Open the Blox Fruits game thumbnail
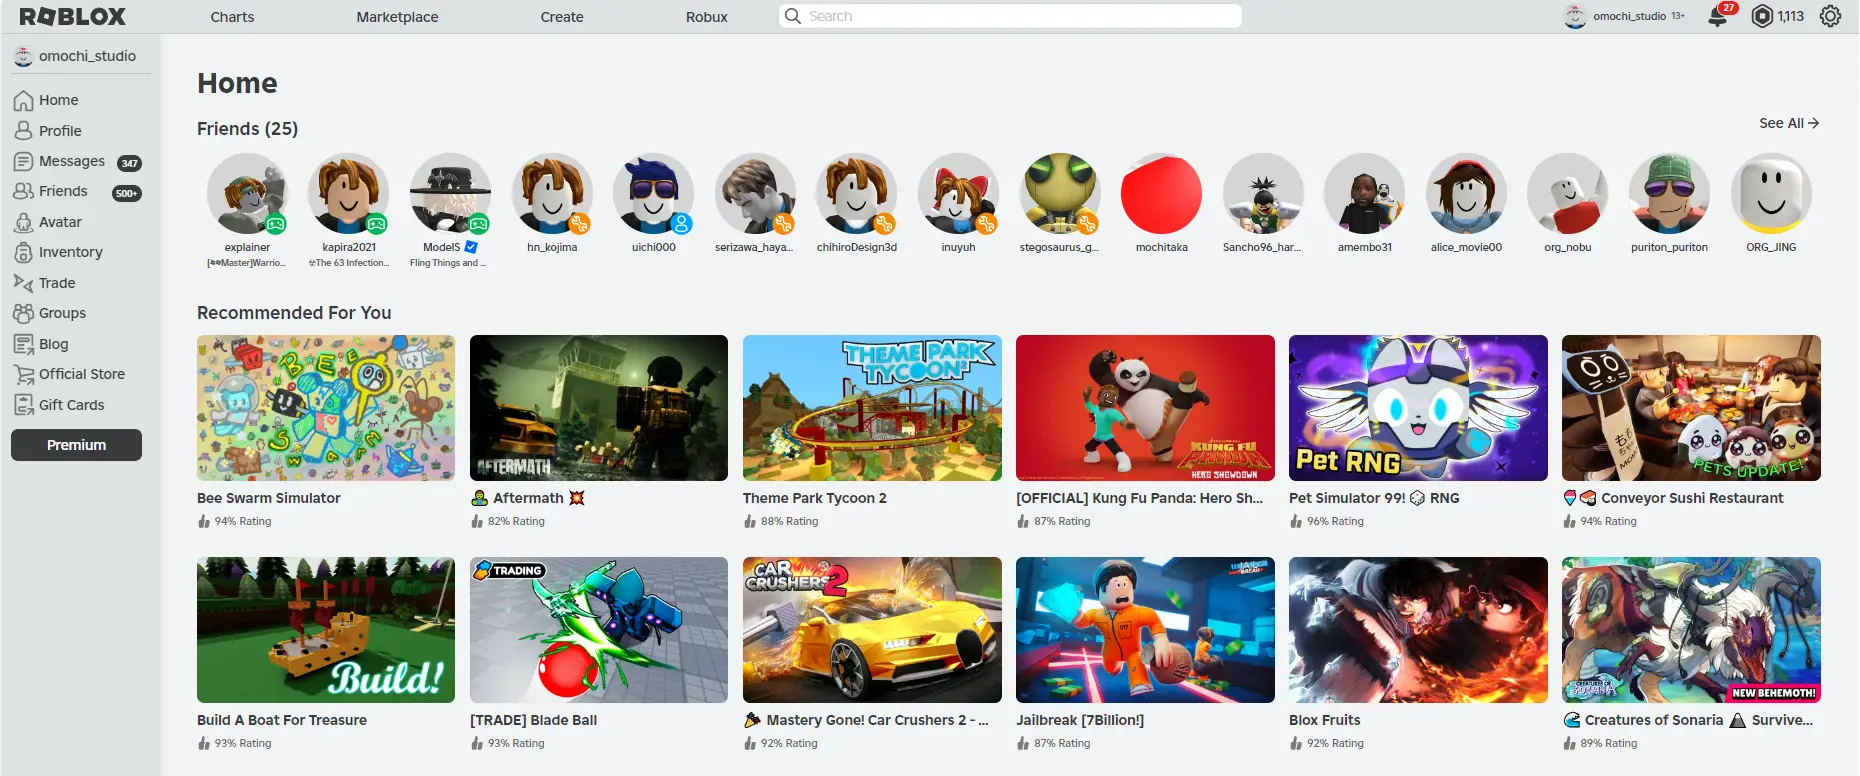Viewport: 1860px width, 776px height. pyautogui.click(x=1418, y=630)
